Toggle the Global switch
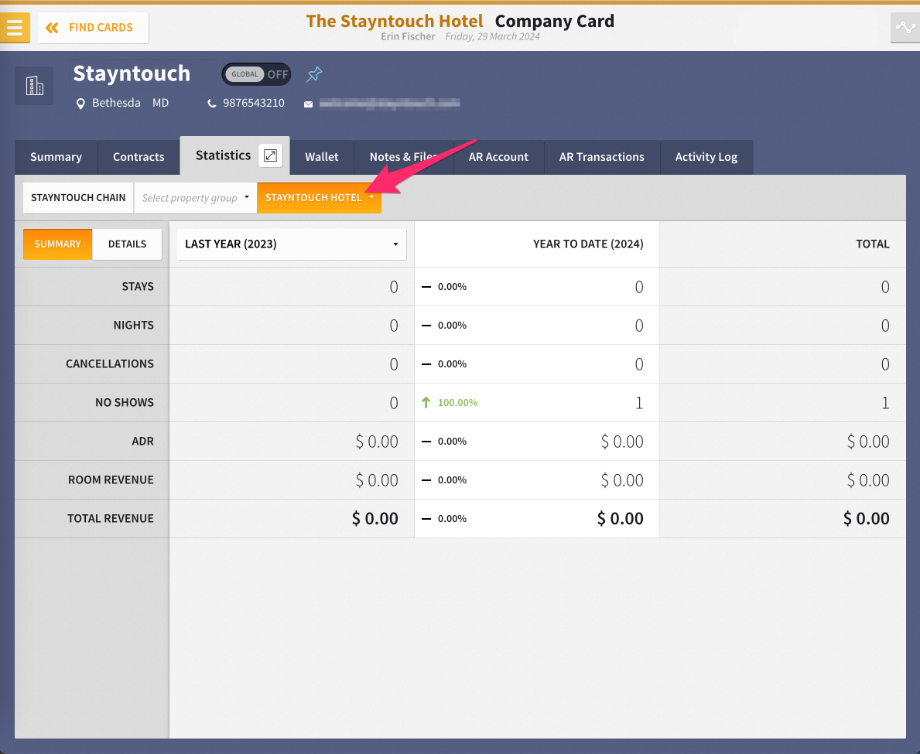 [256, 75]
